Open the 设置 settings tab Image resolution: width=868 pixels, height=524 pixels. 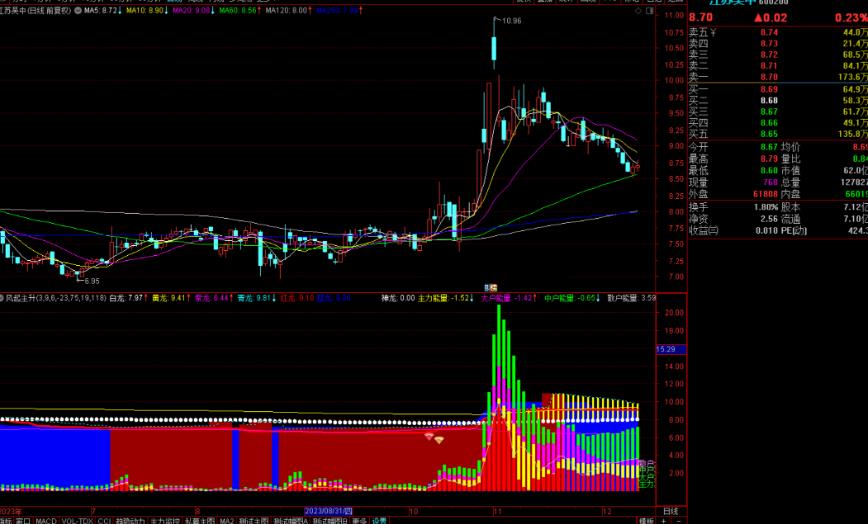click(379, 521)
